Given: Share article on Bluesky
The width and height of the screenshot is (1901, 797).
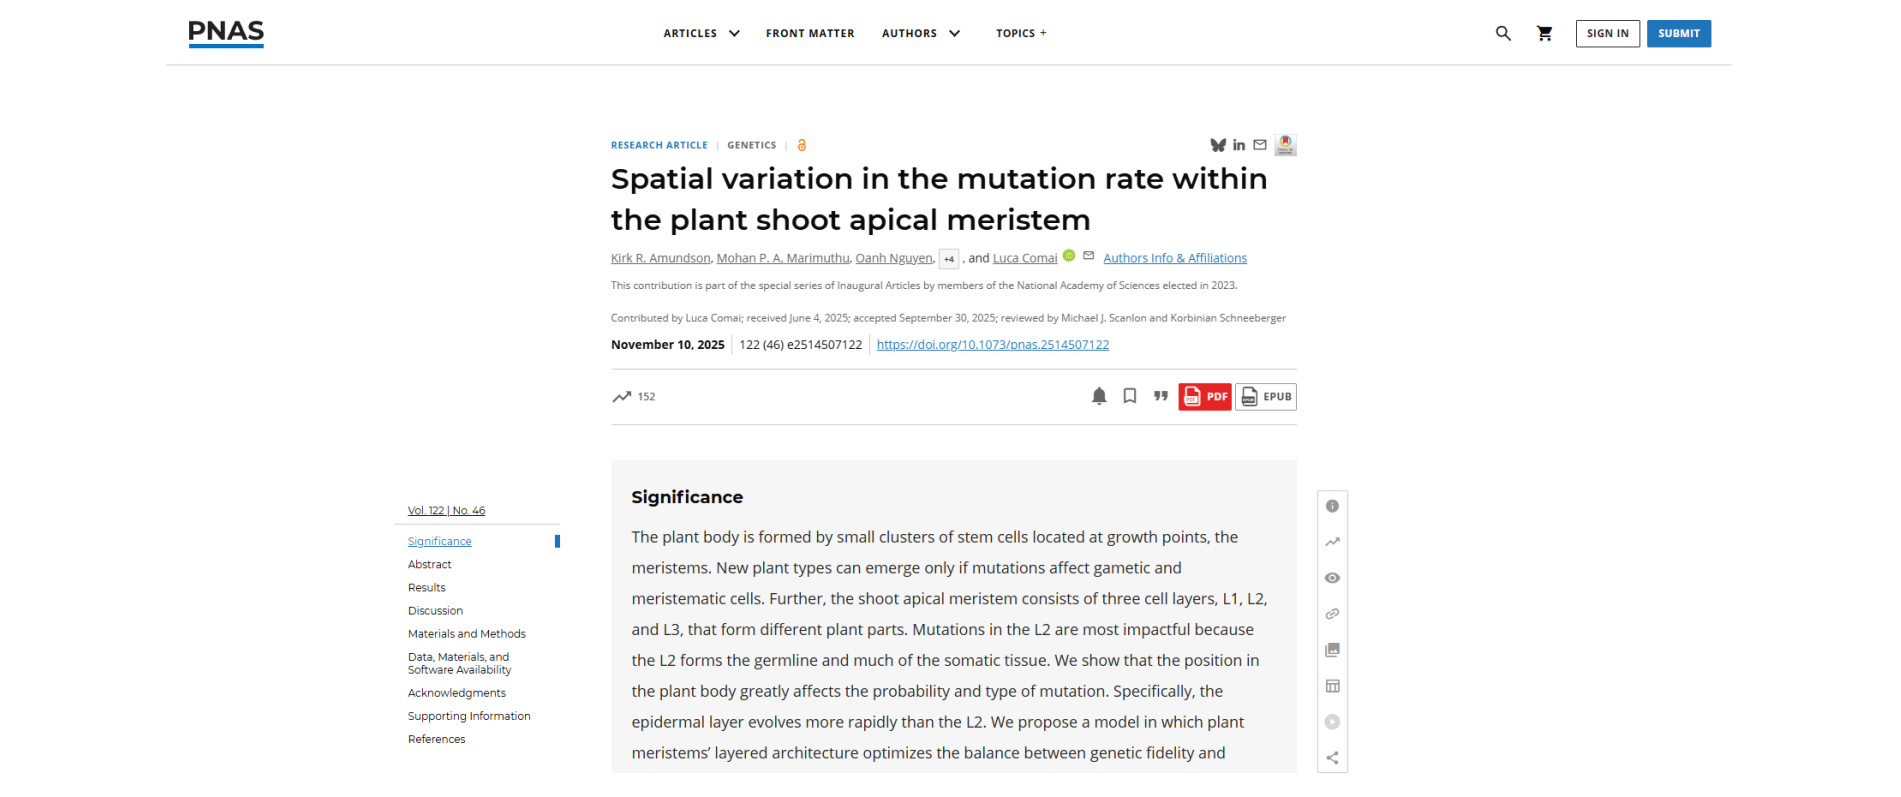Looking at the screenshot, I should click(x=1218, y=145).
